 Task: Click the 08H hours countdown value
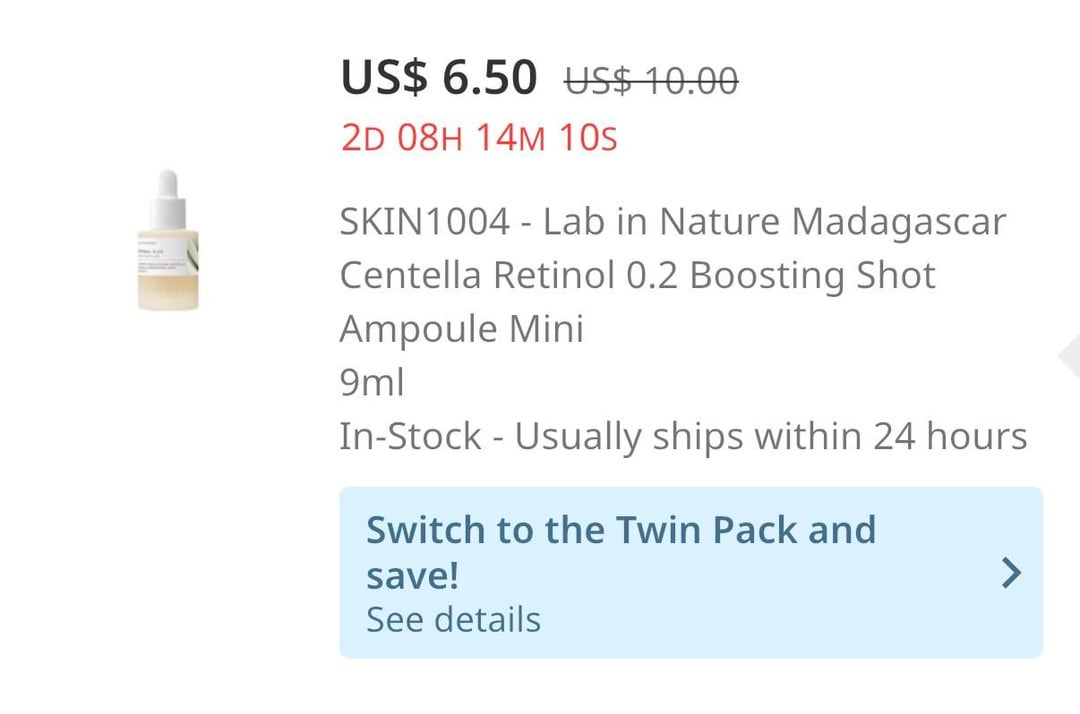point(430,137)
